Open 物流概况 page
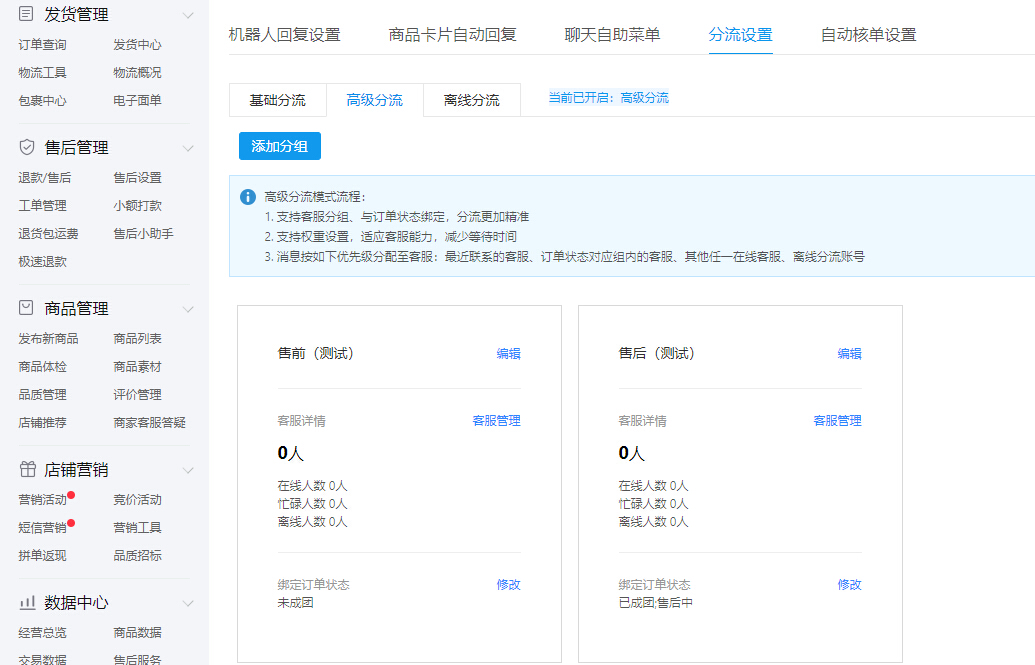Screen dimensions: 1035x665 [x=137, y=73]
